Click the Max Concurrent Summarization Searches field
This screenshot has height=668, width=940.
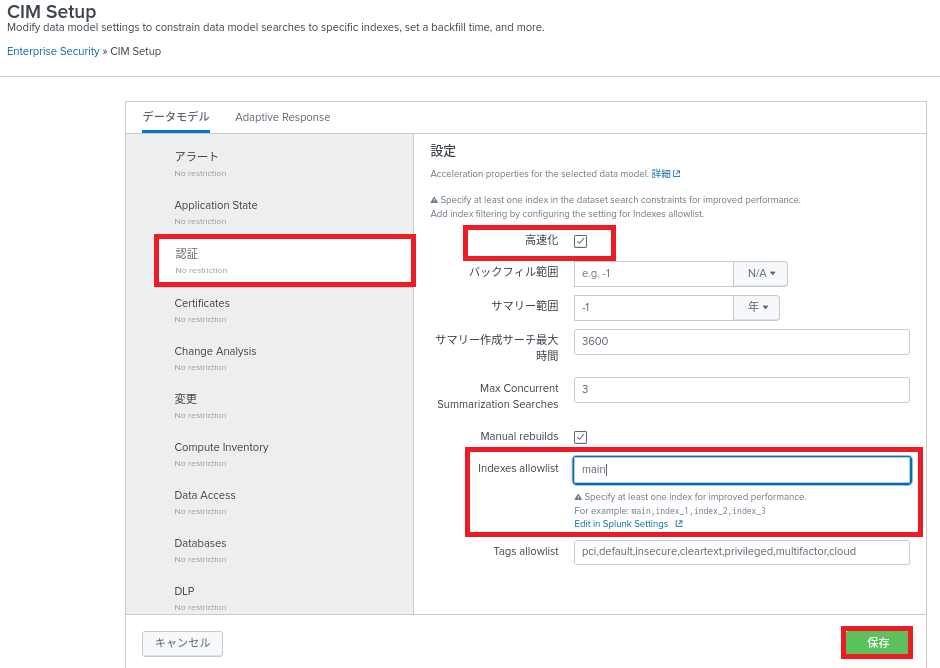(x=741, y=389)
